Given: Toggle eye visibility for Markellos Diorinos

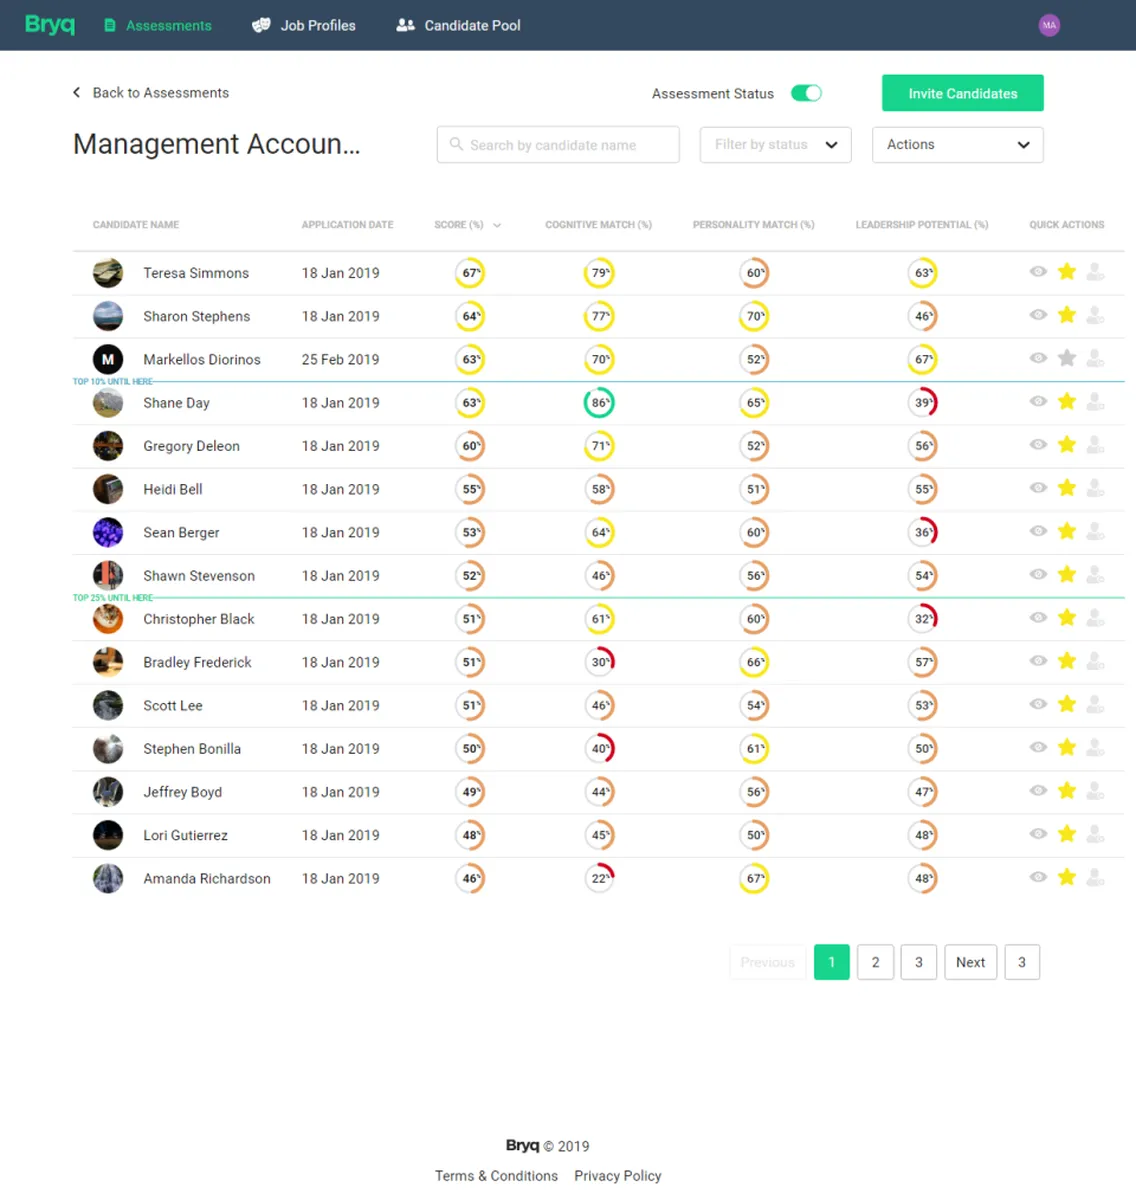Looking at the screenshot, I should [1039, 357].
